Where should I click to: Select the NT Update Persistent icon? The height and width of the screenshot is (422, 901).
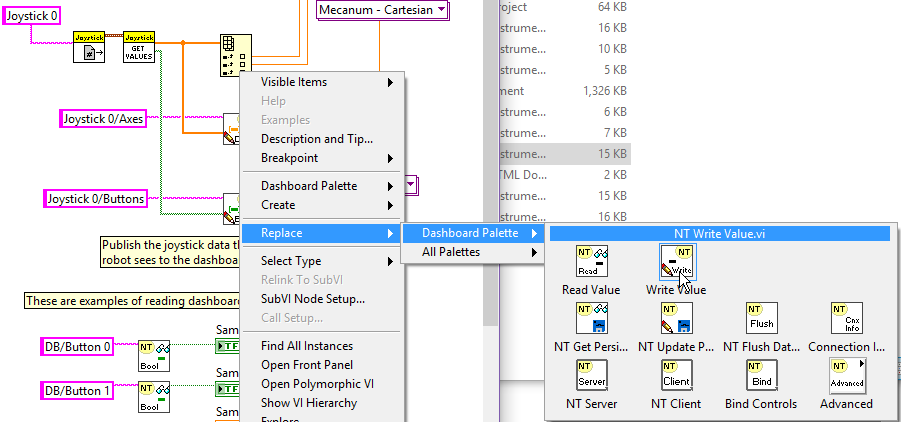[x=676, y=319]
